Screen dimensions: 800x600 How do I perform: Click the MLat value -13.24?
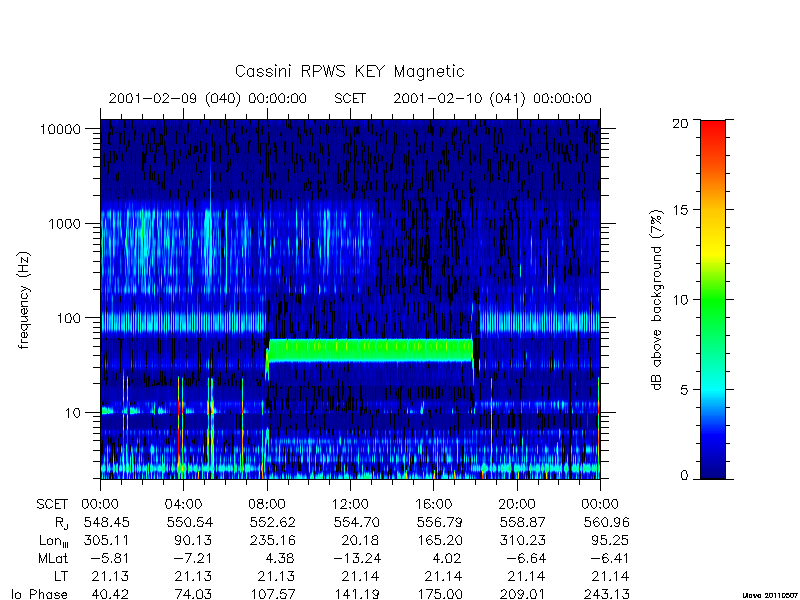(x=357, y=558)
